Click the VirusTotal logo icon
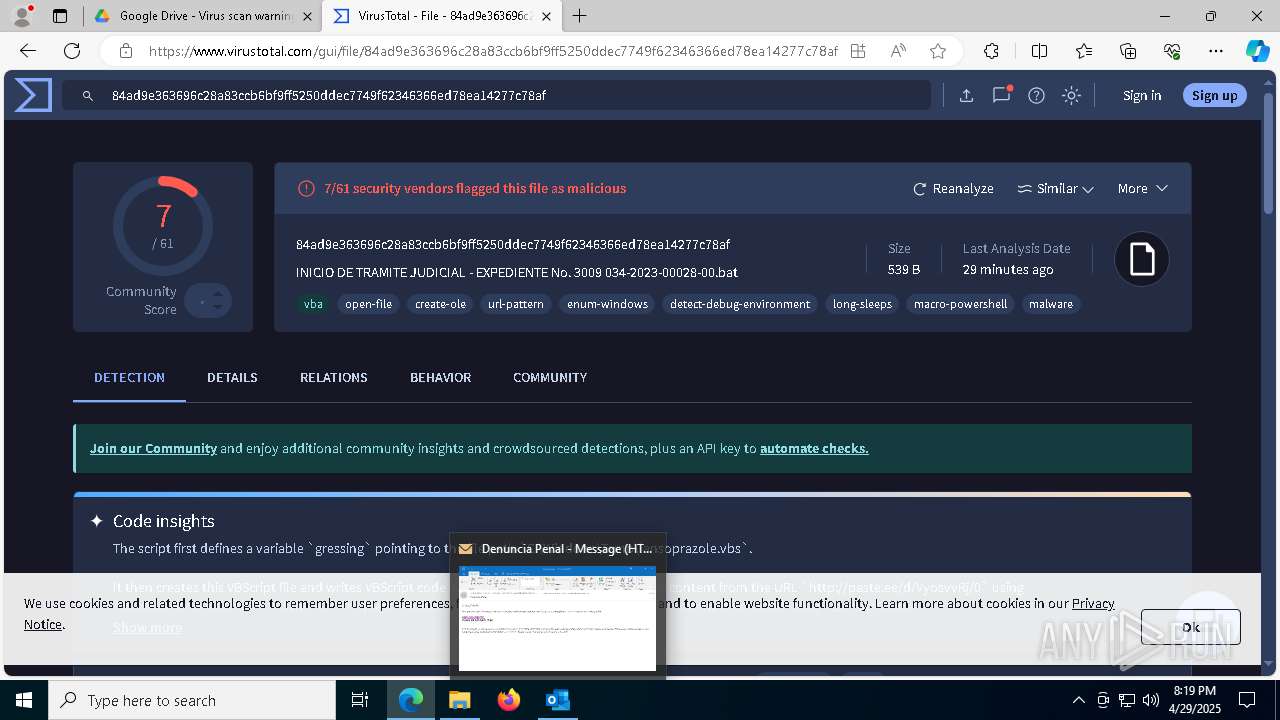Screen dimensions: 1280x720 (32, 95)
